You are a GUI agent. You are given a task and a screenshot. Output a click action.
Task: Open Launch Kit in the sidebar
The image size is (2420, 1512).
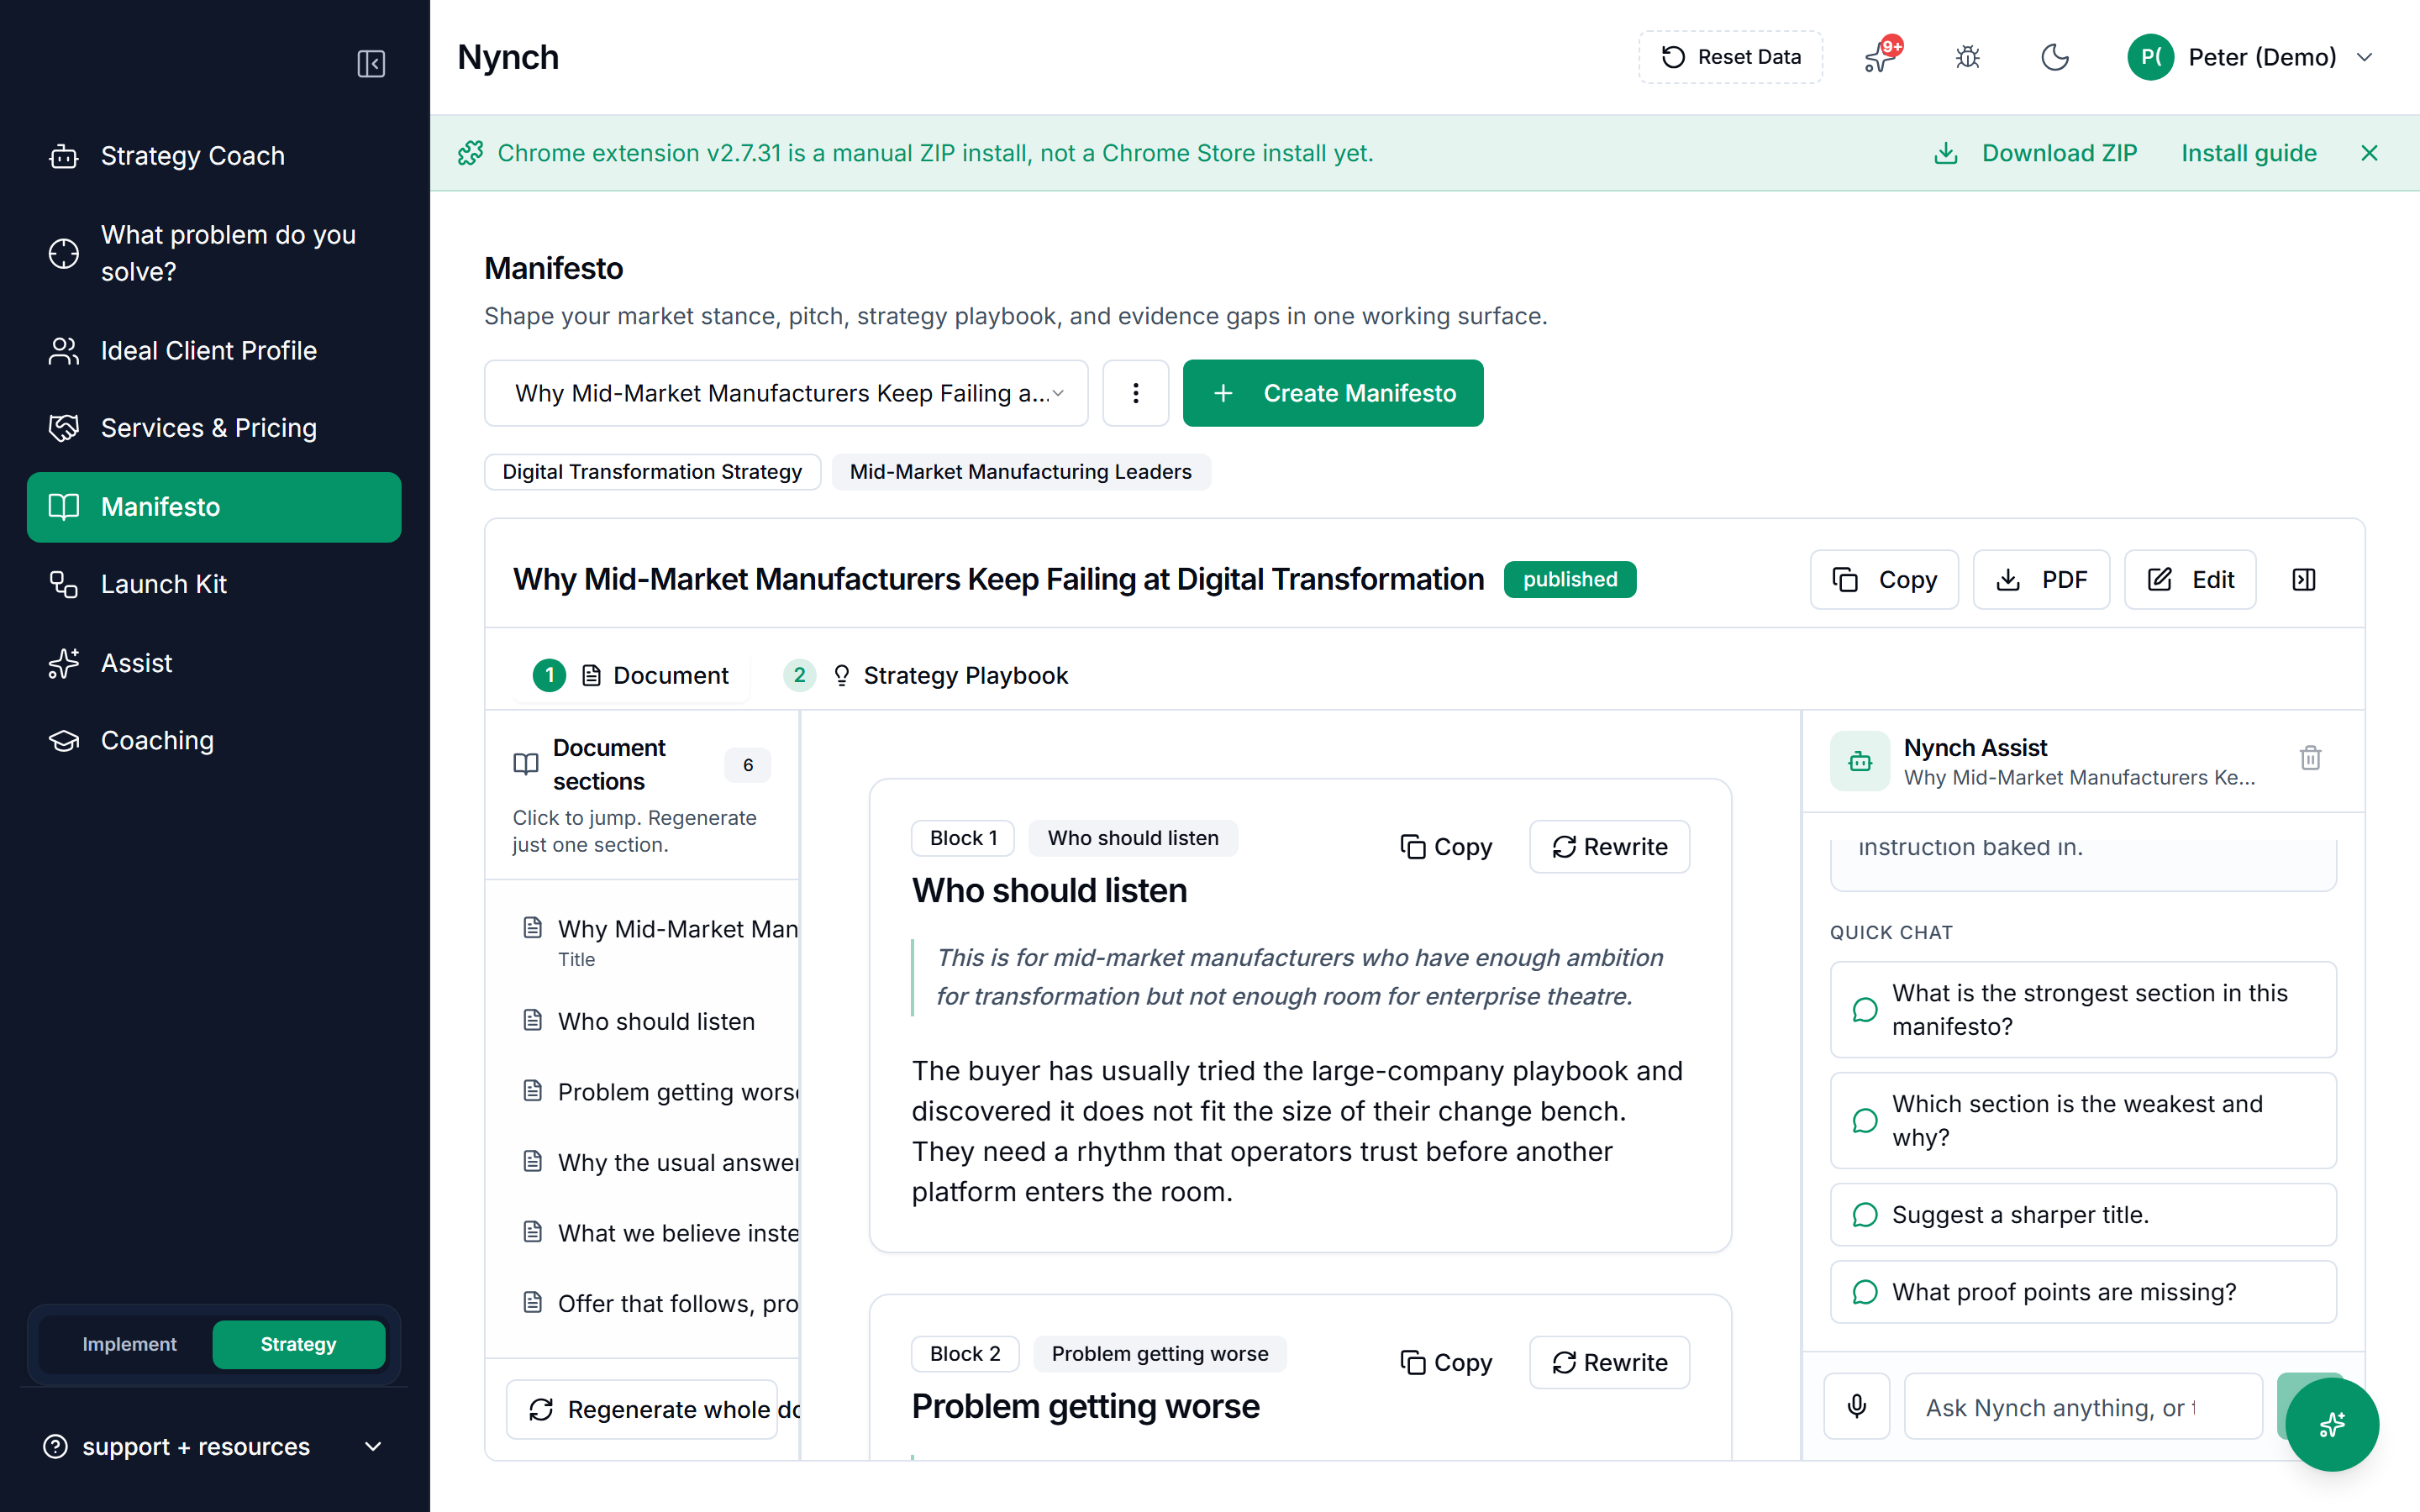pyautogui.click(x=214, y=584)
